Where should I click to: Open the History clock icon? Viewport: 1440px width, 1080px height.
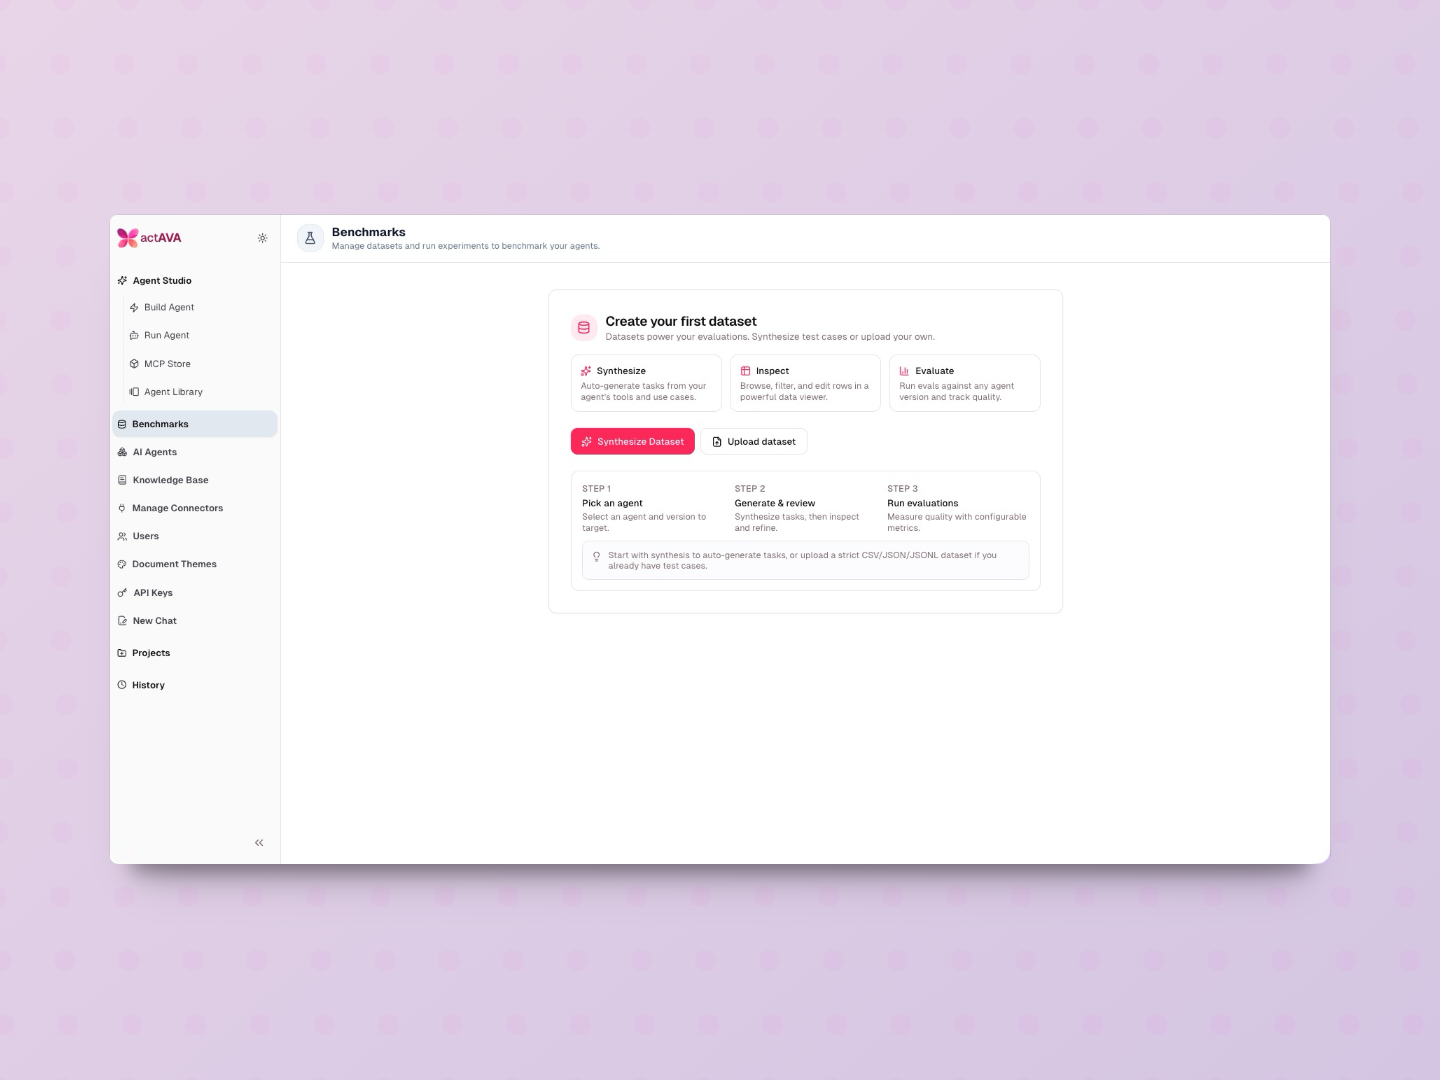coord(122,685)
